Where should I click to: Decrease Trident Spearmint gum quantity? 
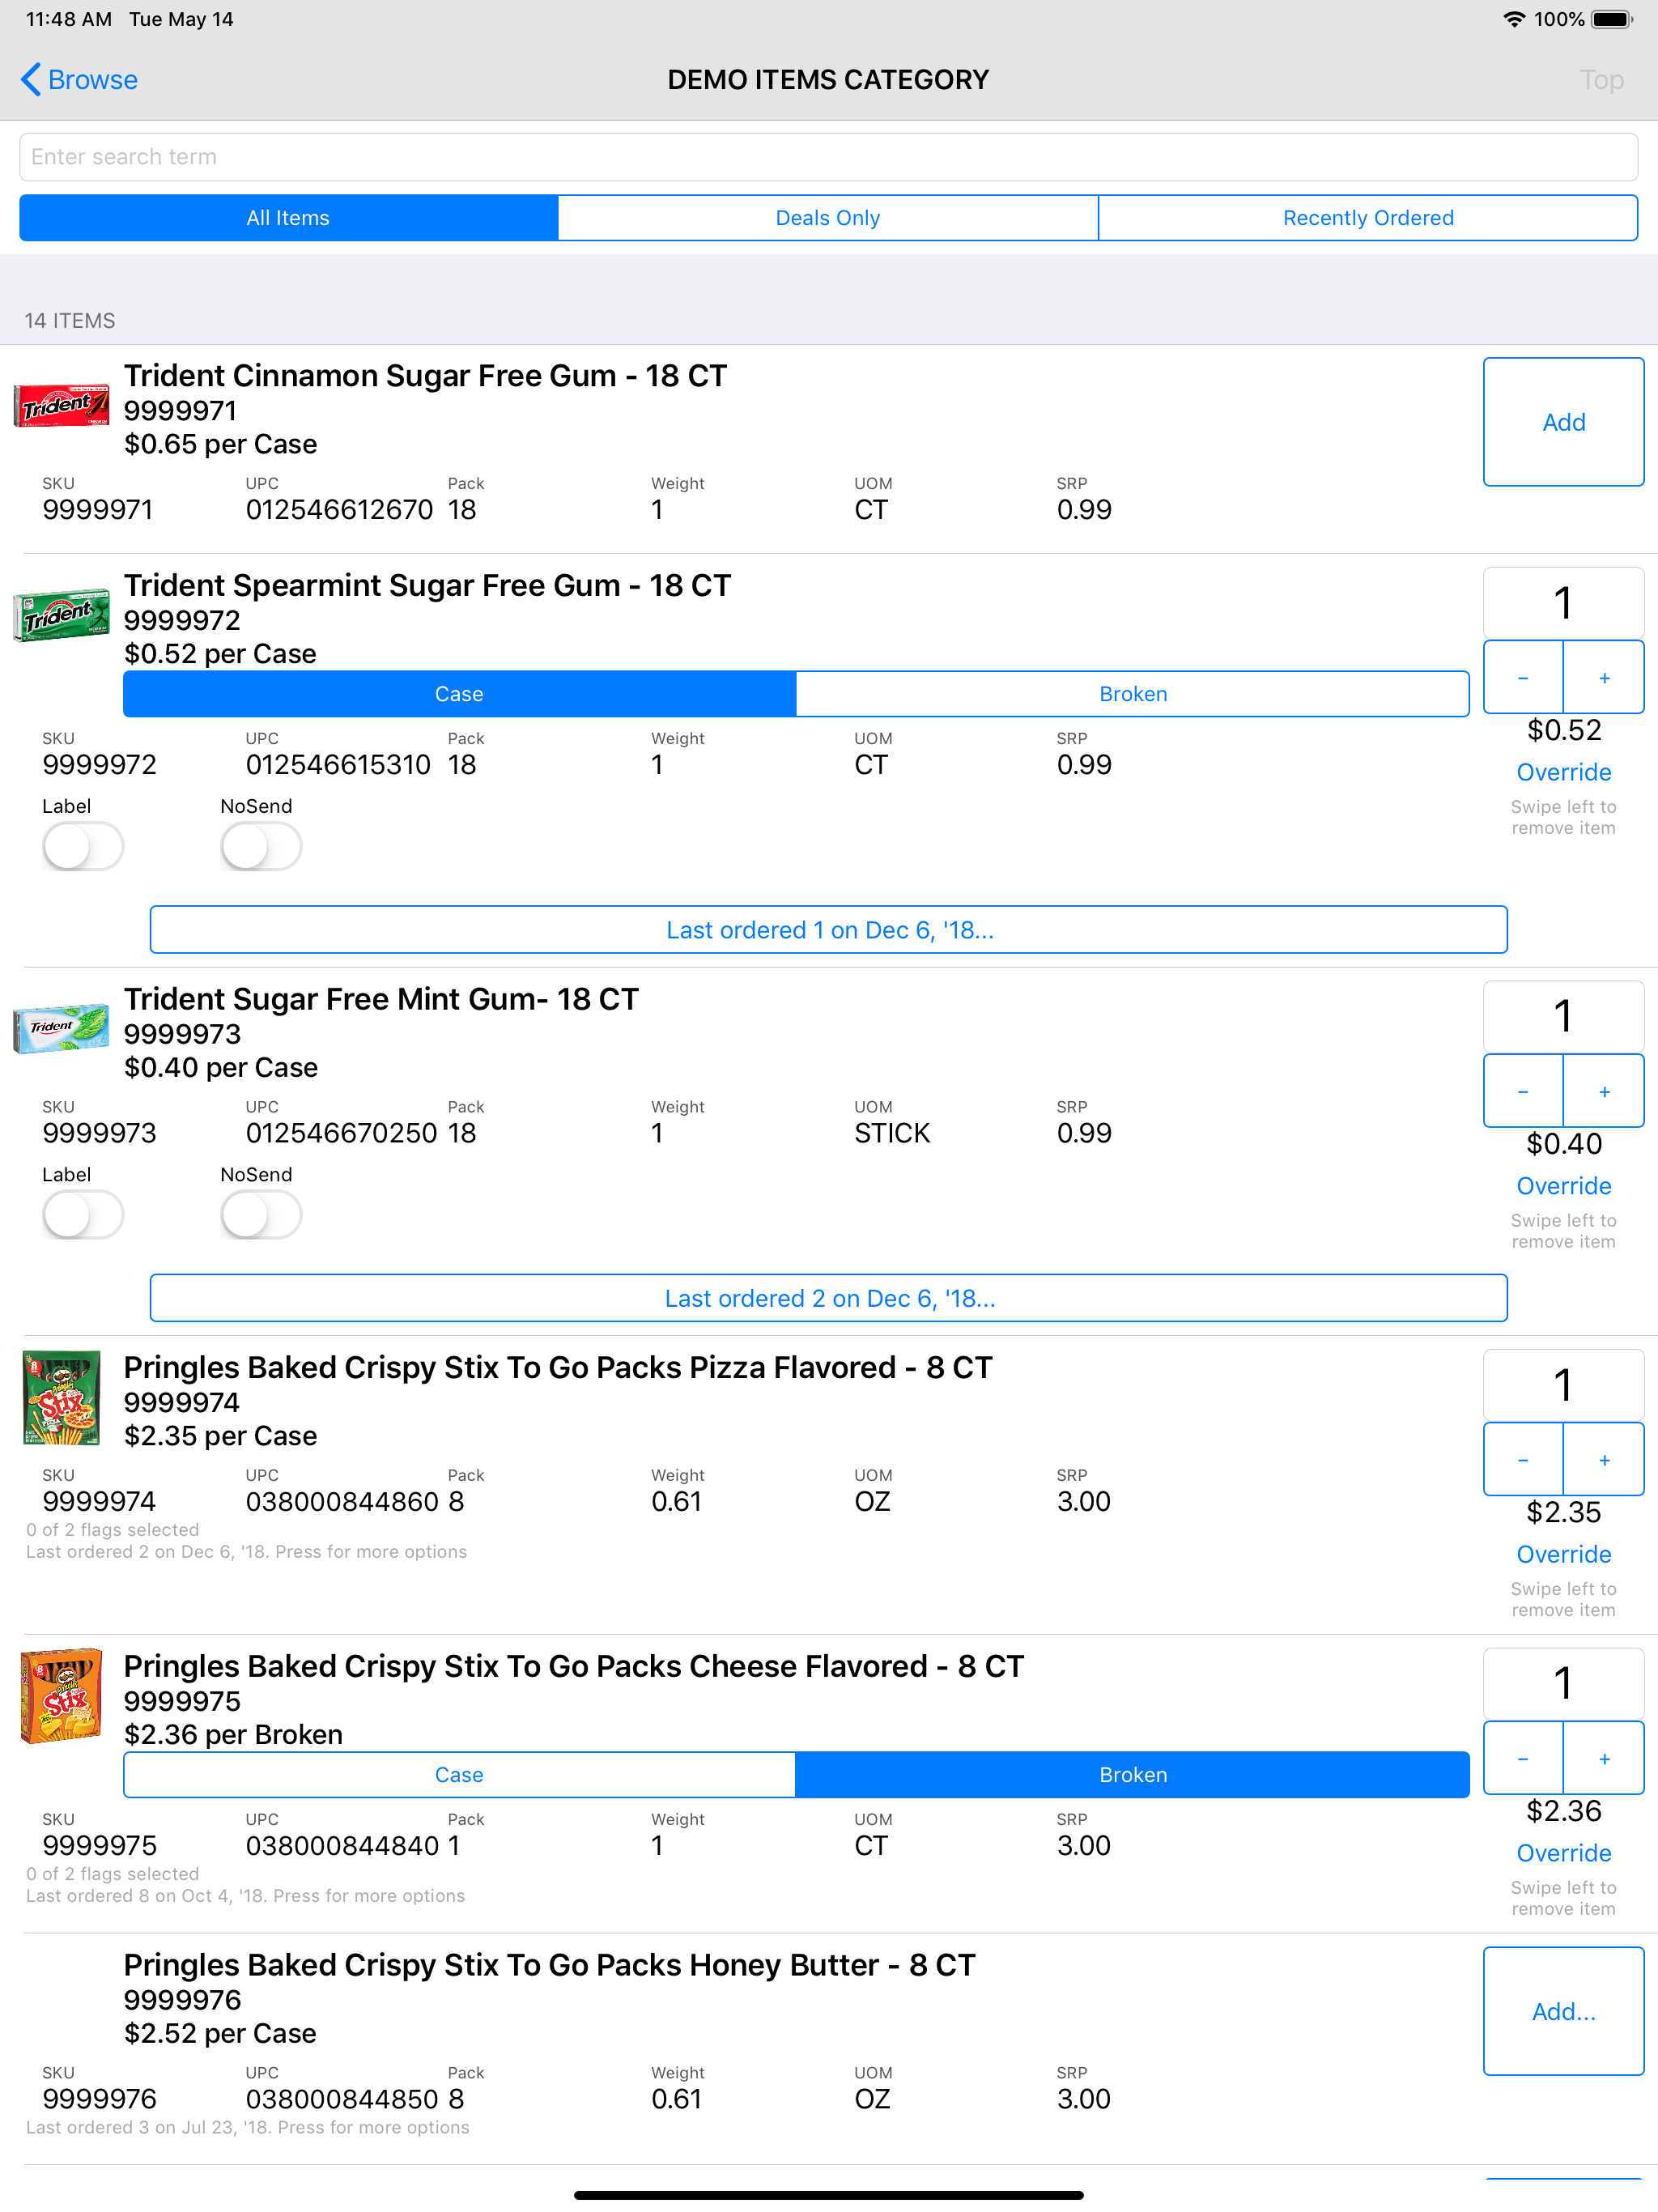coord(1523,678)
